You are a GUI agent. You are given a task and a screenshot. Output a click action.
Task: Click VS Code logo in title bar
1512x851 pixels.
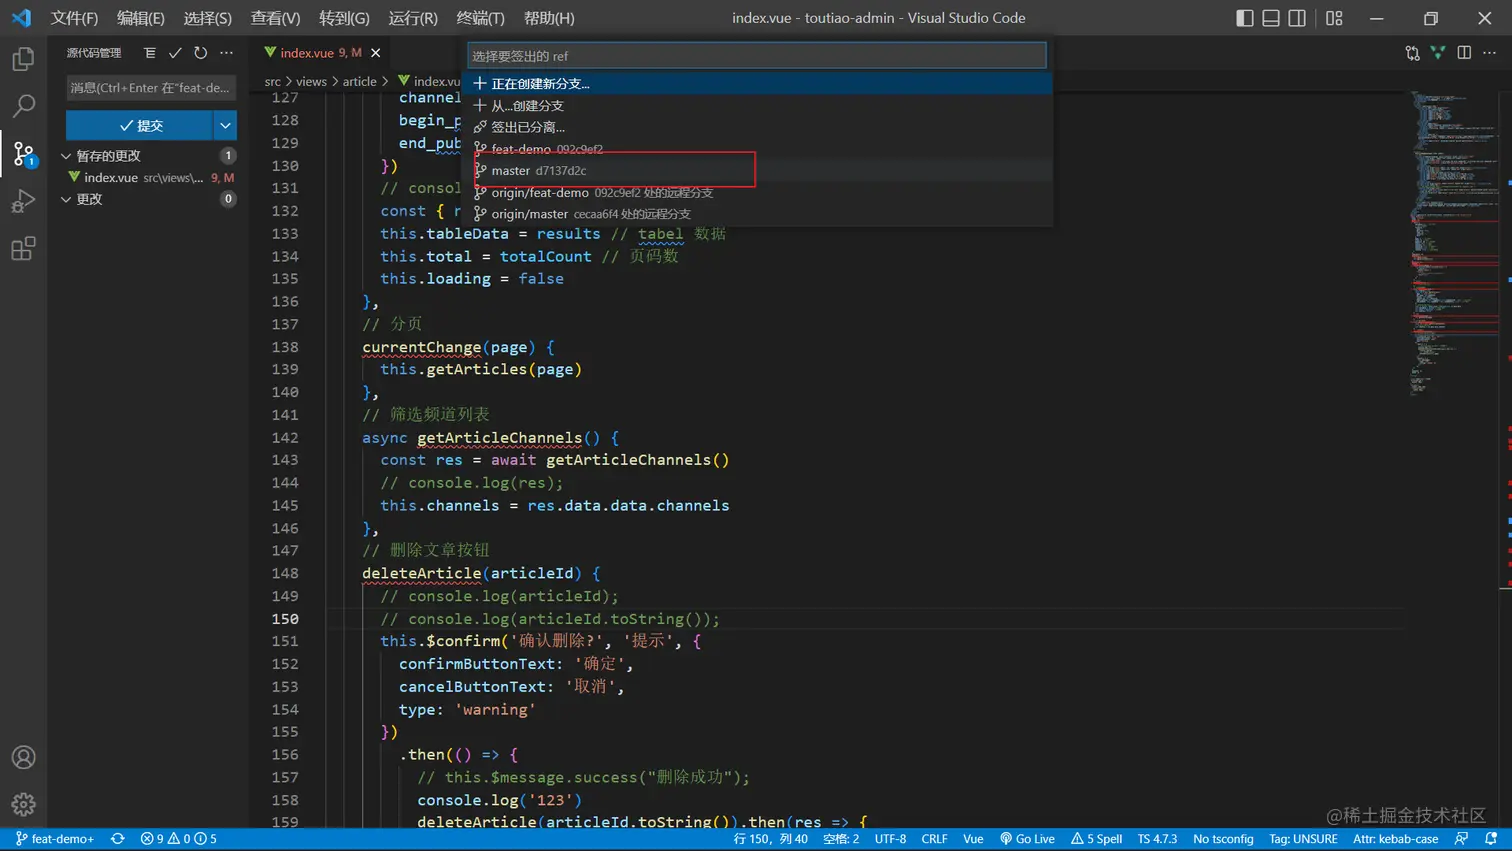pyautogui.click(x=21, y=18)
